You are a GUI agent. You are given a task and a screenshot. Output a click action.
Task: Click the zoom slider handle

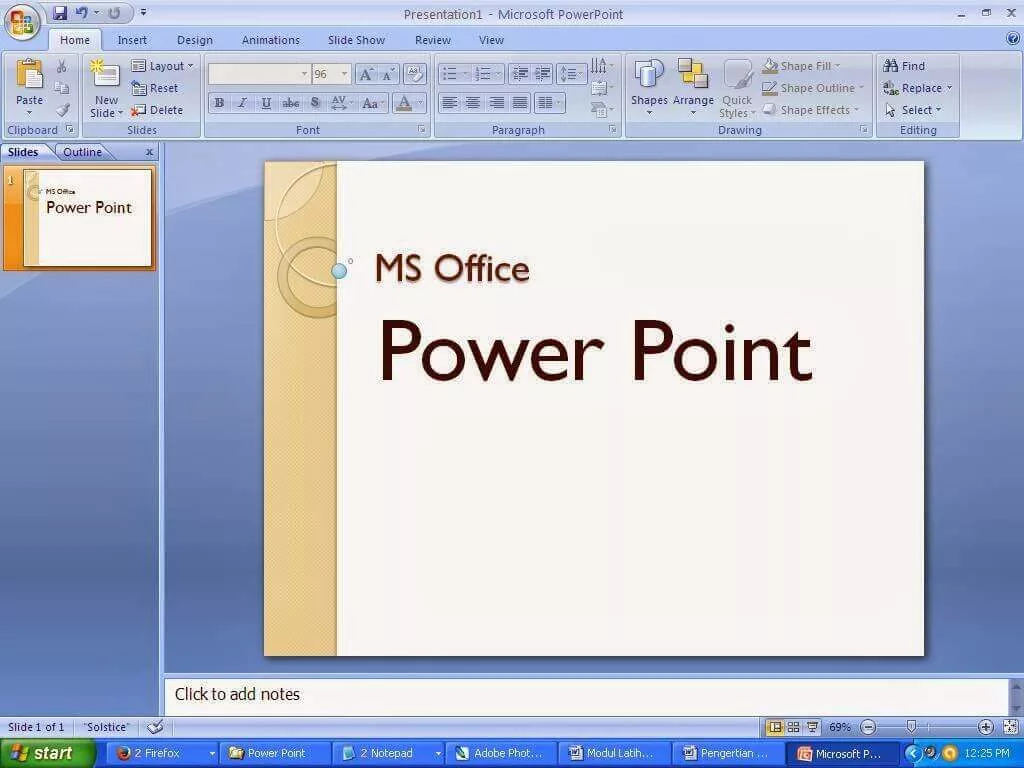coord(912,726)
